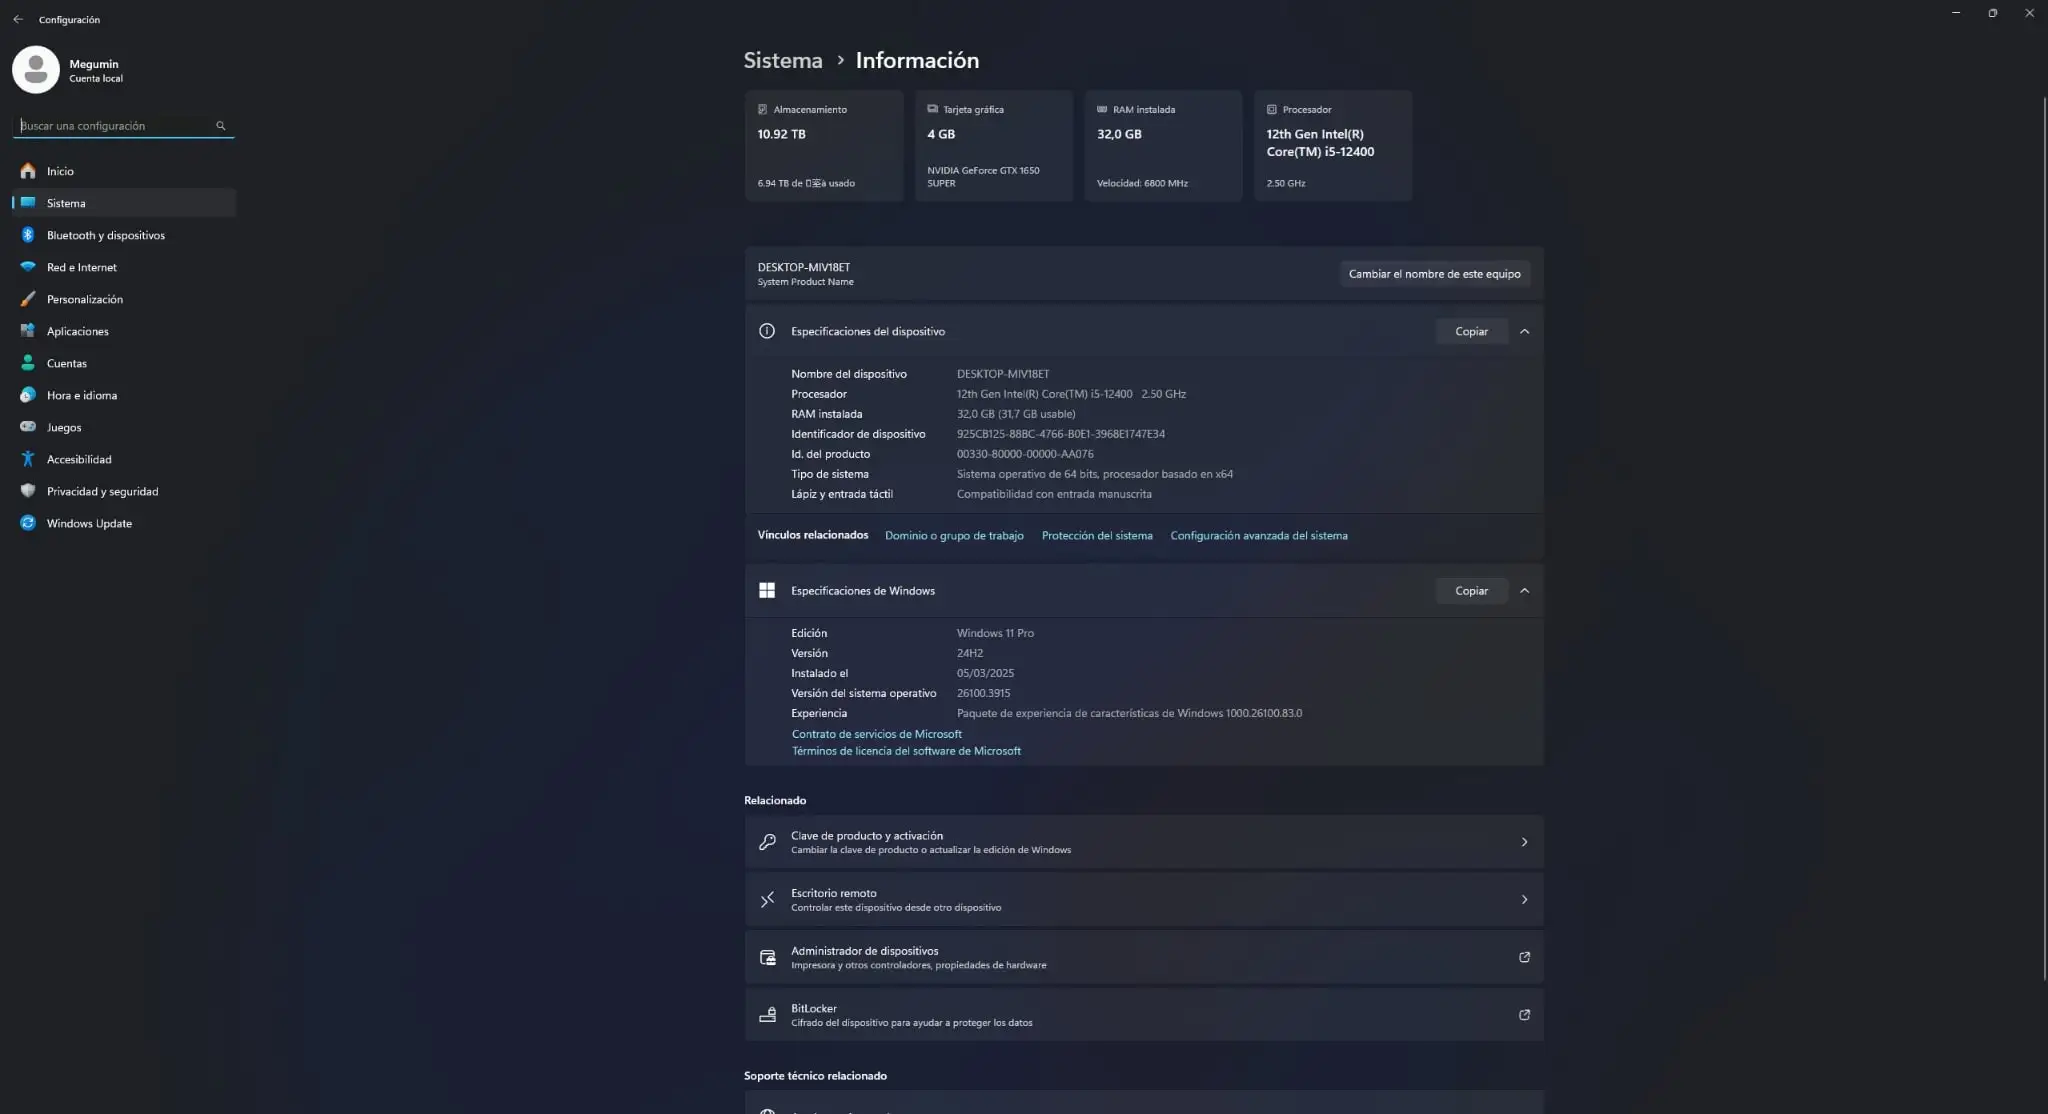The height and width of the screenshot is (1114, 2048).
Task: Select the Bluetooth y dispositivos icon
Action: (x=28, y=235)
